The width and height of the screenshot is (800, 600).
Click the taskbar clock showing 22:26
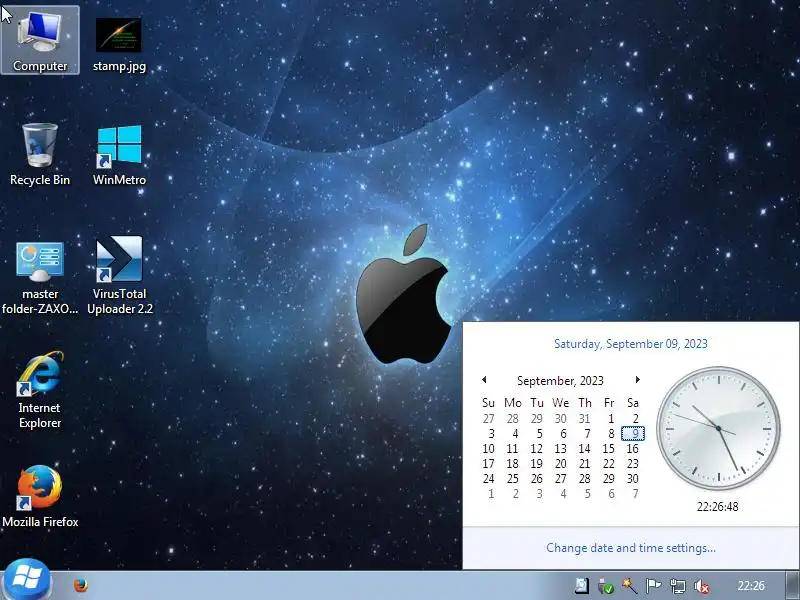point(751,586)
